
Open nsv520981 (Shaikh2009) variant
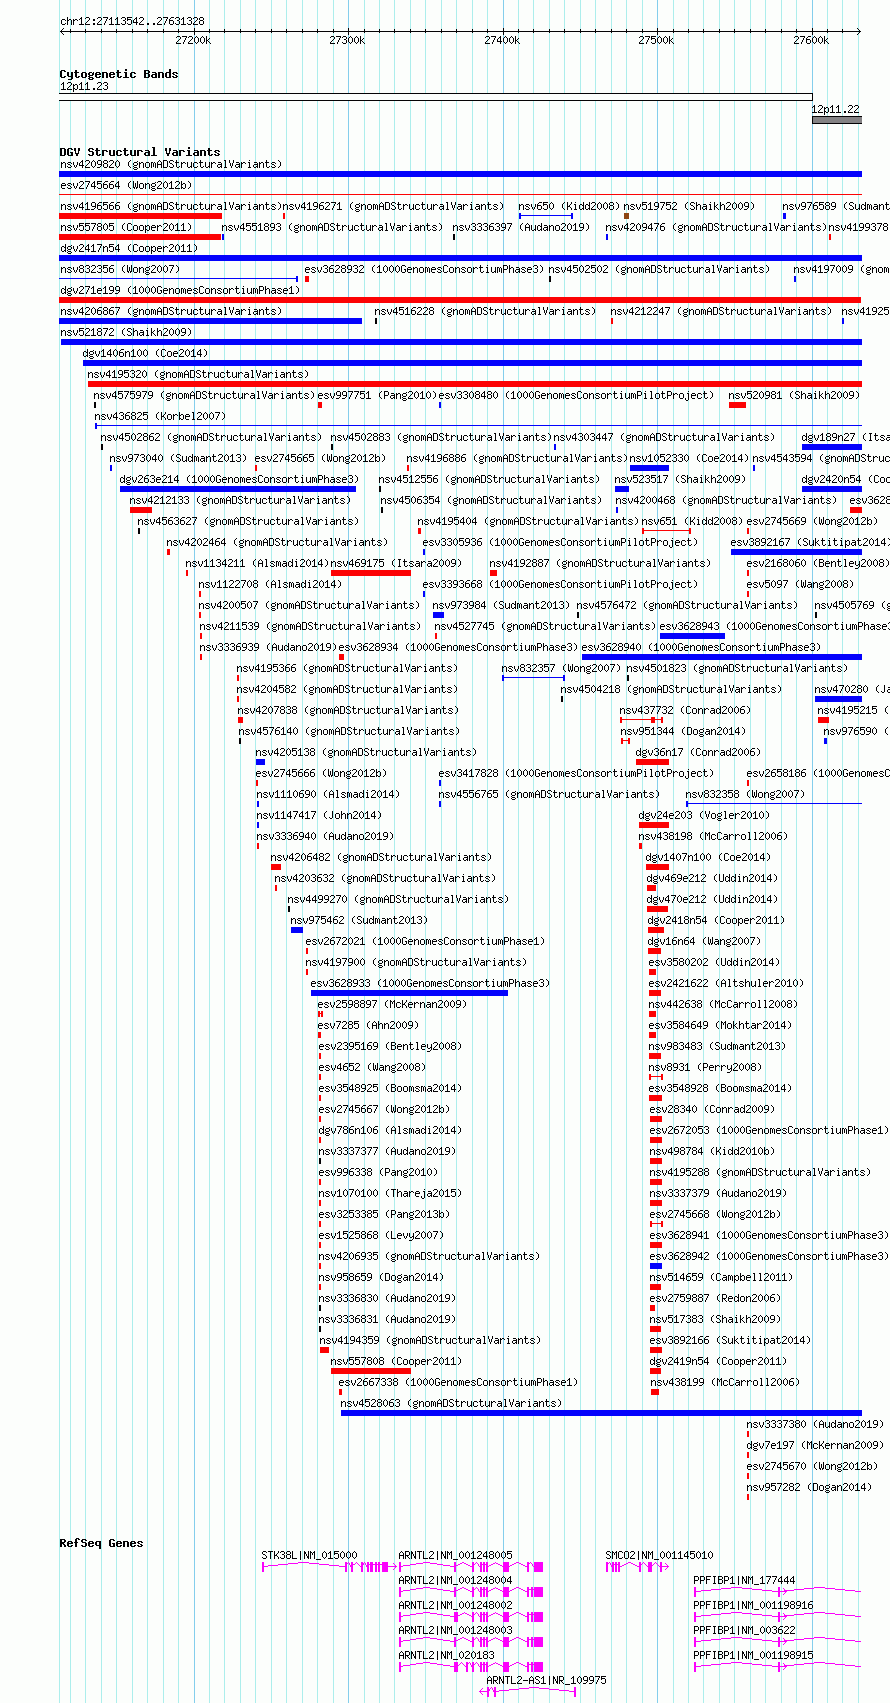(794, 395)
